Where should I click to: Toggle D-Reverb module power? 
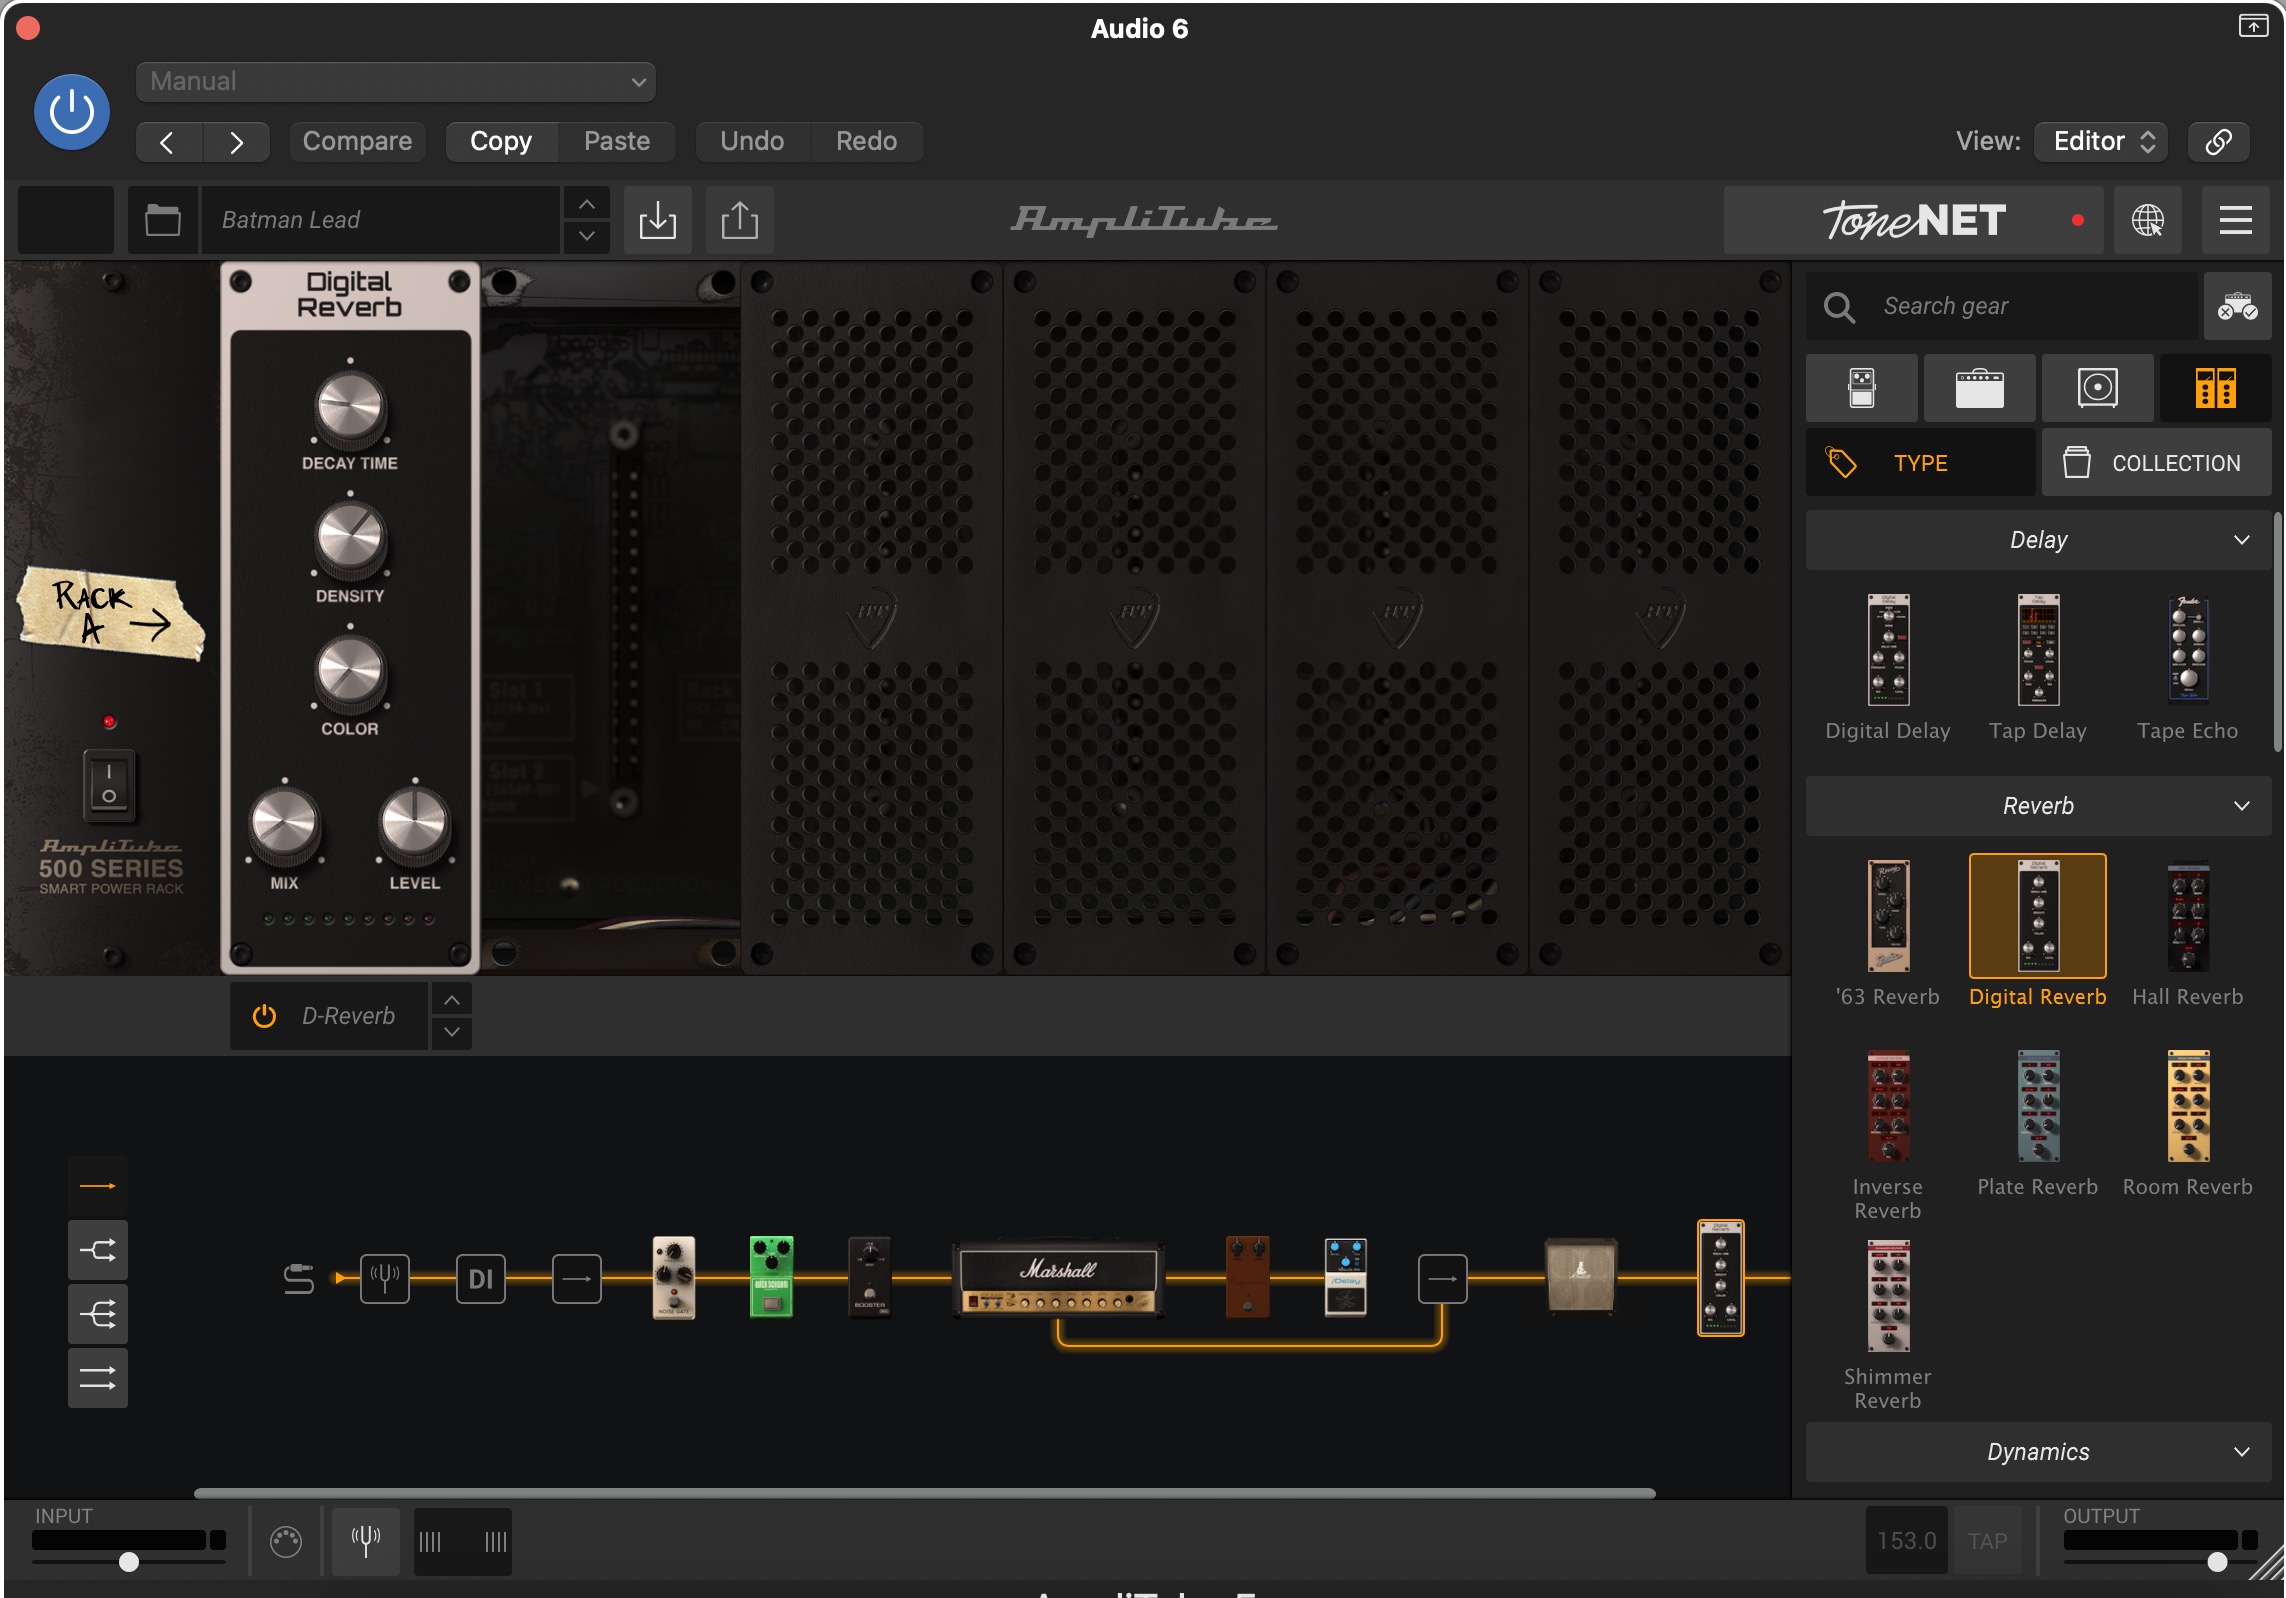point(264,1016)
